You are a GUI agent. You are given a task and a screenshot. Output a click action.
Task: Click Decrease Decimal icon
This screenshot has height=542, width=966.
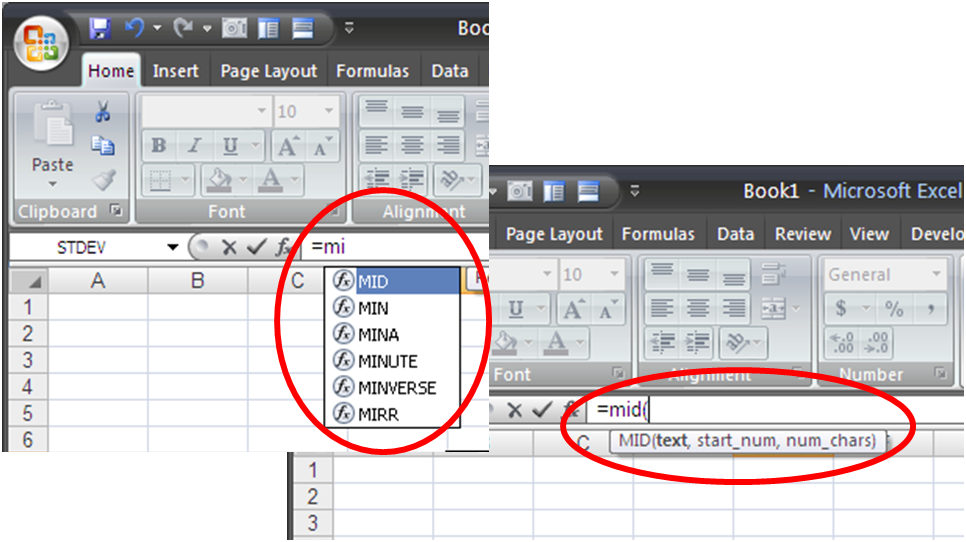pyautogui.click(x=875, y=342)
